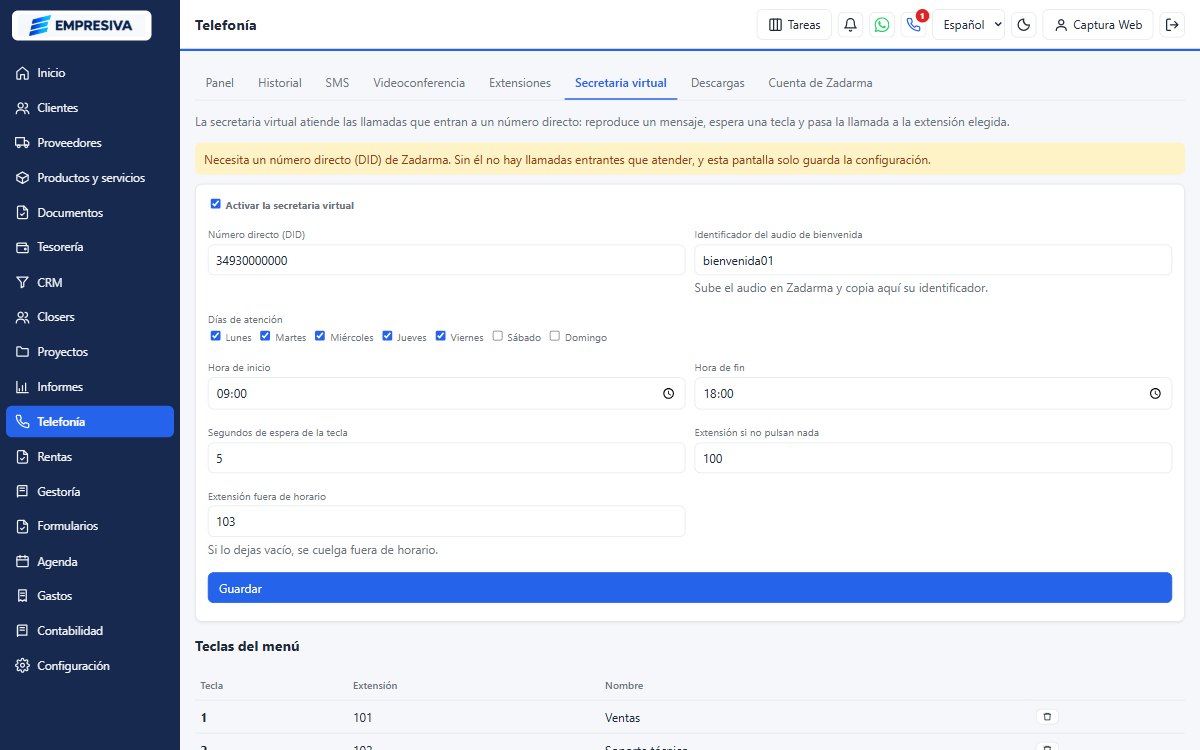
Task: Uncheck Martes attention day
Action: point(265,337)
